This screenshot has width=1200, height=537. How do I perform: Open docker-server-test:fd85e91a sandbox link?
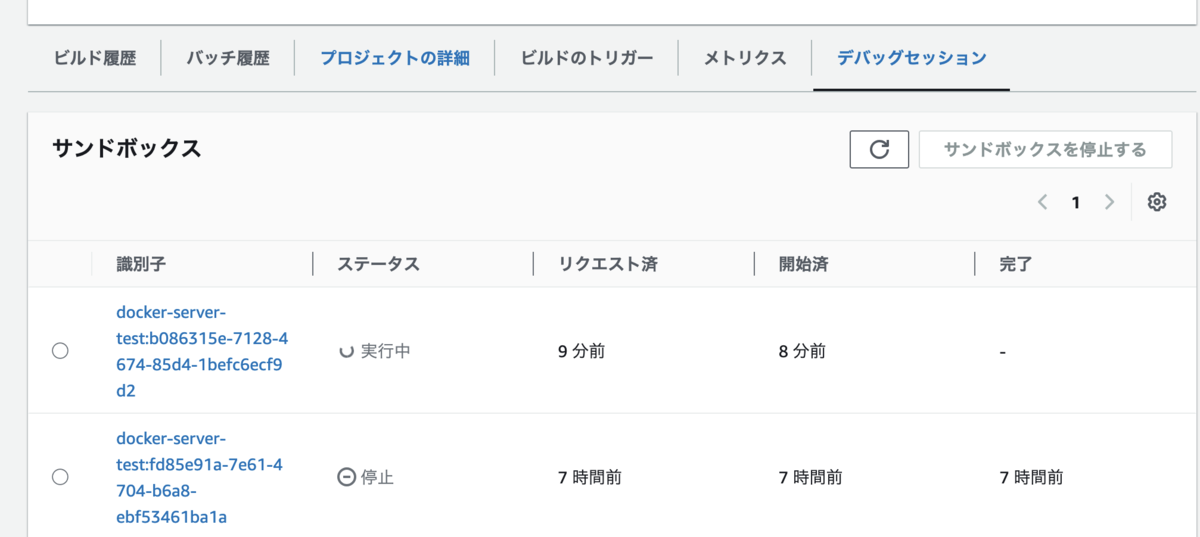(200, 477)
